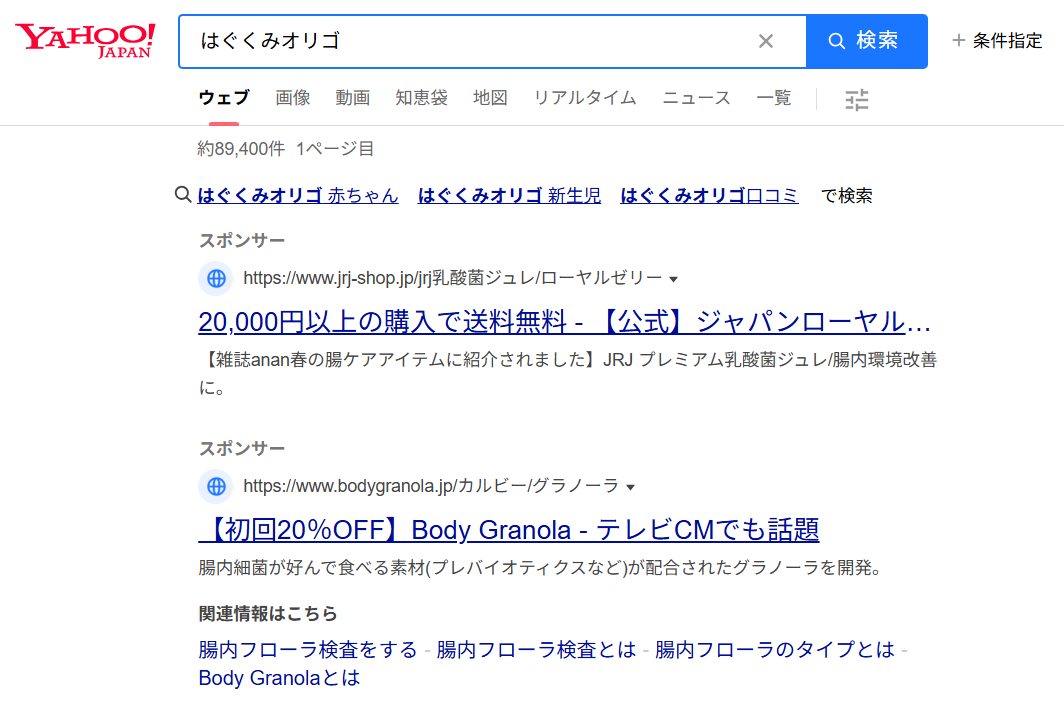
Task: Open the ニュース tab
Action: coord(696,98)
